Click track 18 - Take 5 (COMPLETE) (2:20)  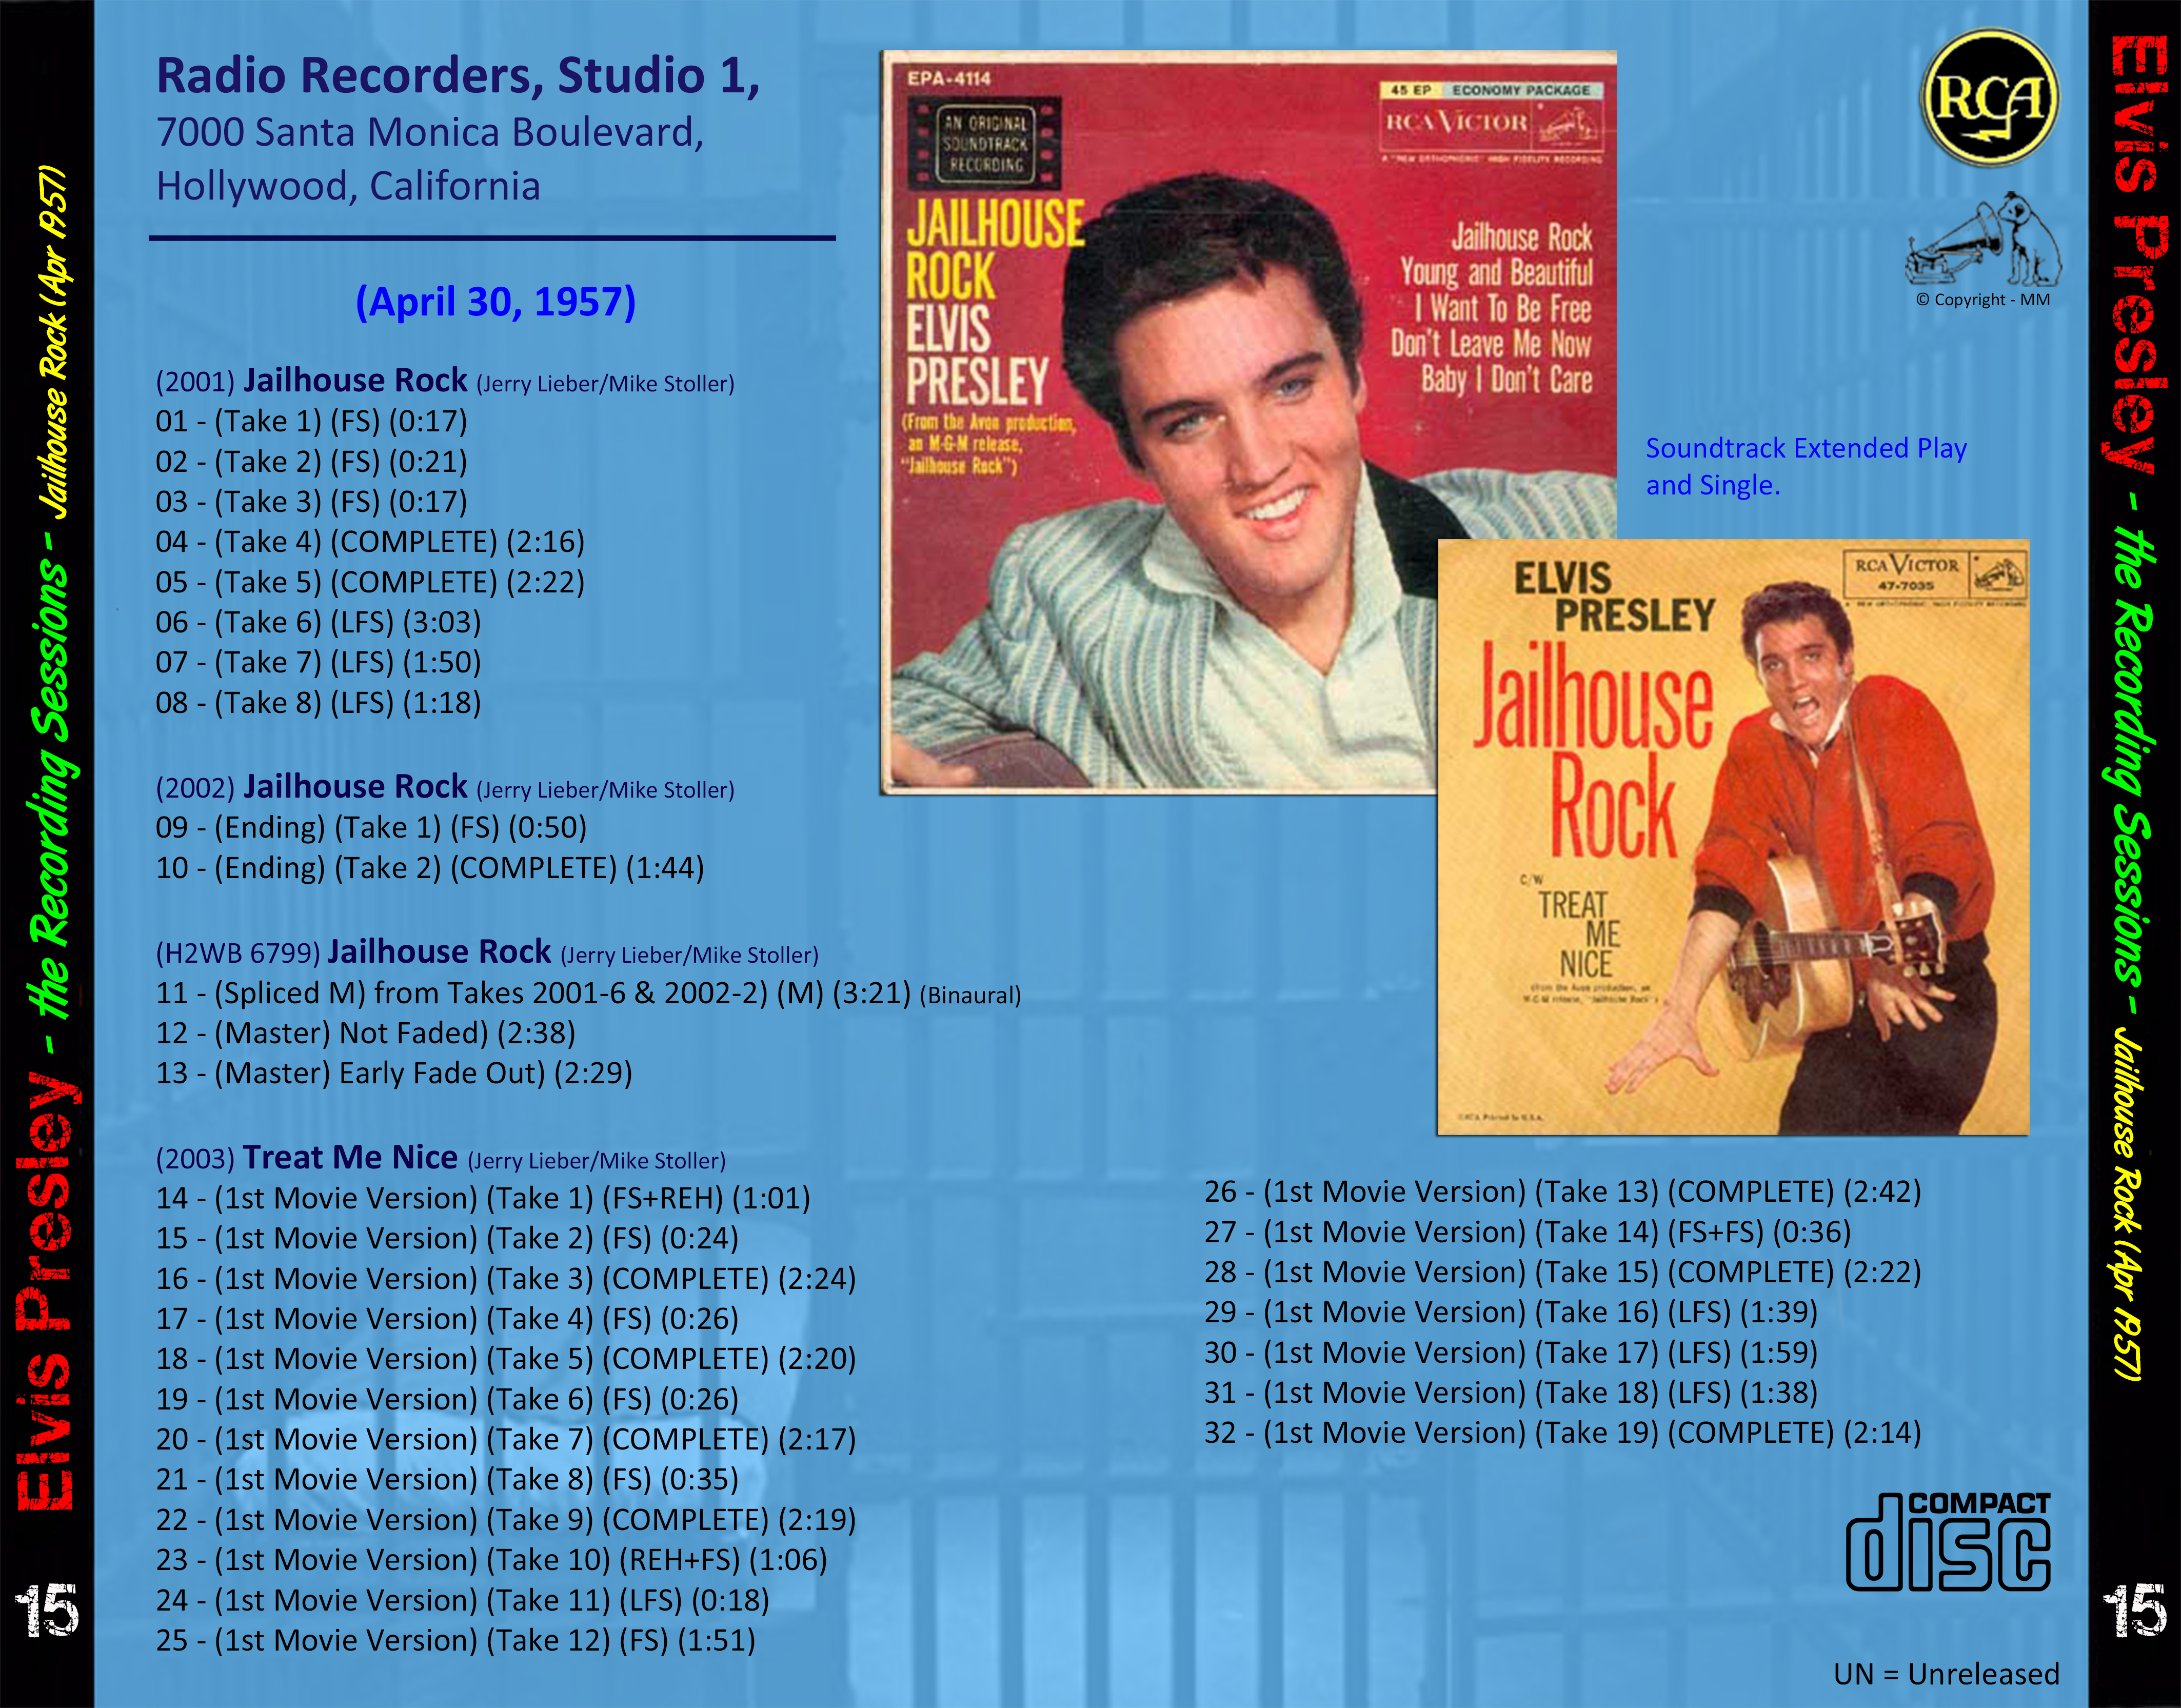pos(506,1359)
